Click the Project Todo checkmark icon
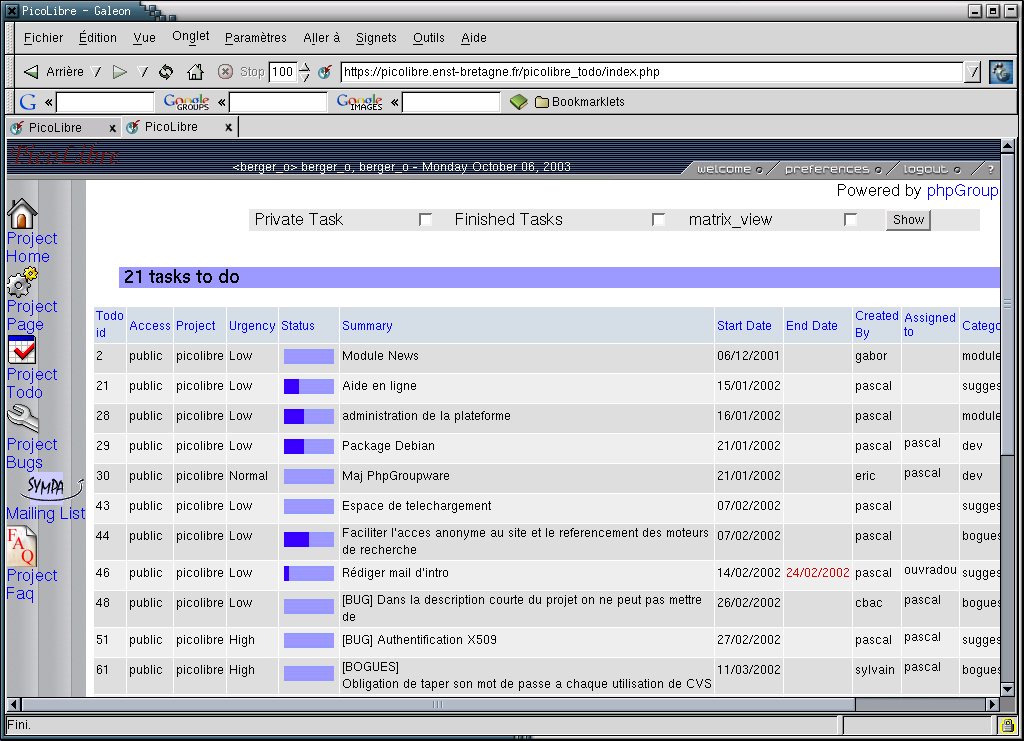The width and height of the screenshot is (1024, 741). click(x=22, y=350)
